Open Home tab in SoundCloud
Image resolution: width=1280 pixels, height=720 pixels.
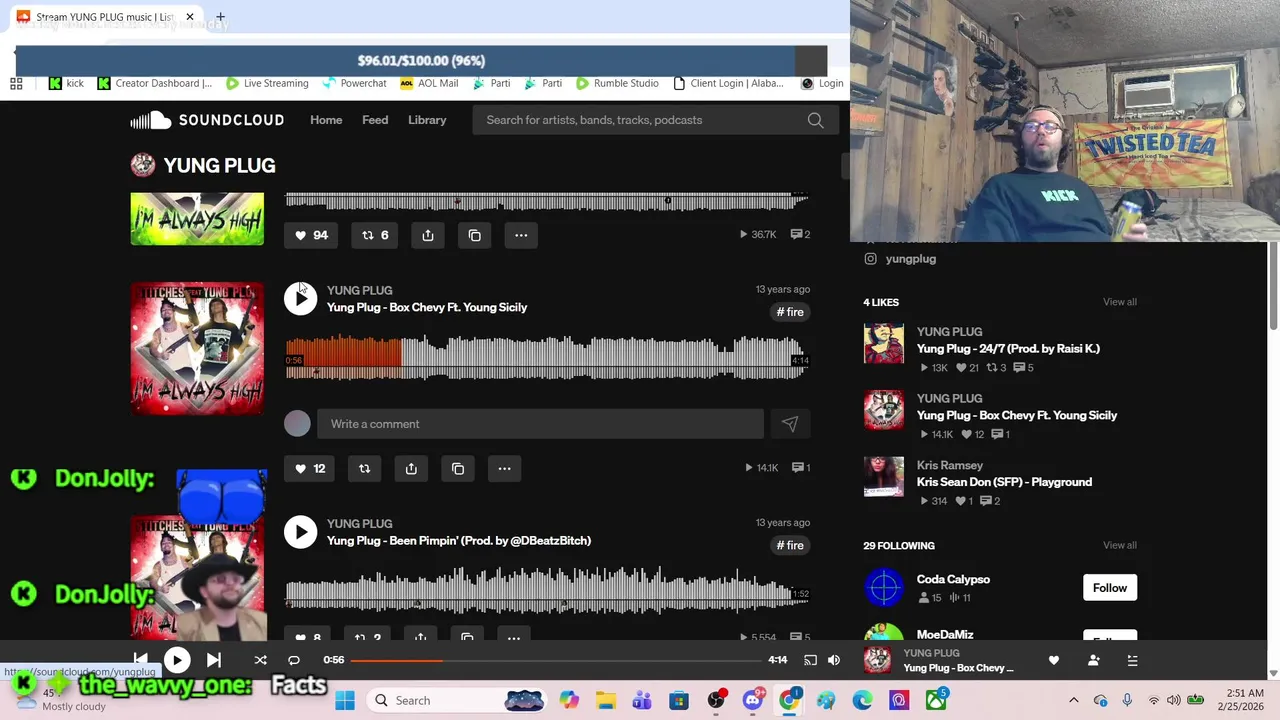pyautogui.click(x=326, y=120)
